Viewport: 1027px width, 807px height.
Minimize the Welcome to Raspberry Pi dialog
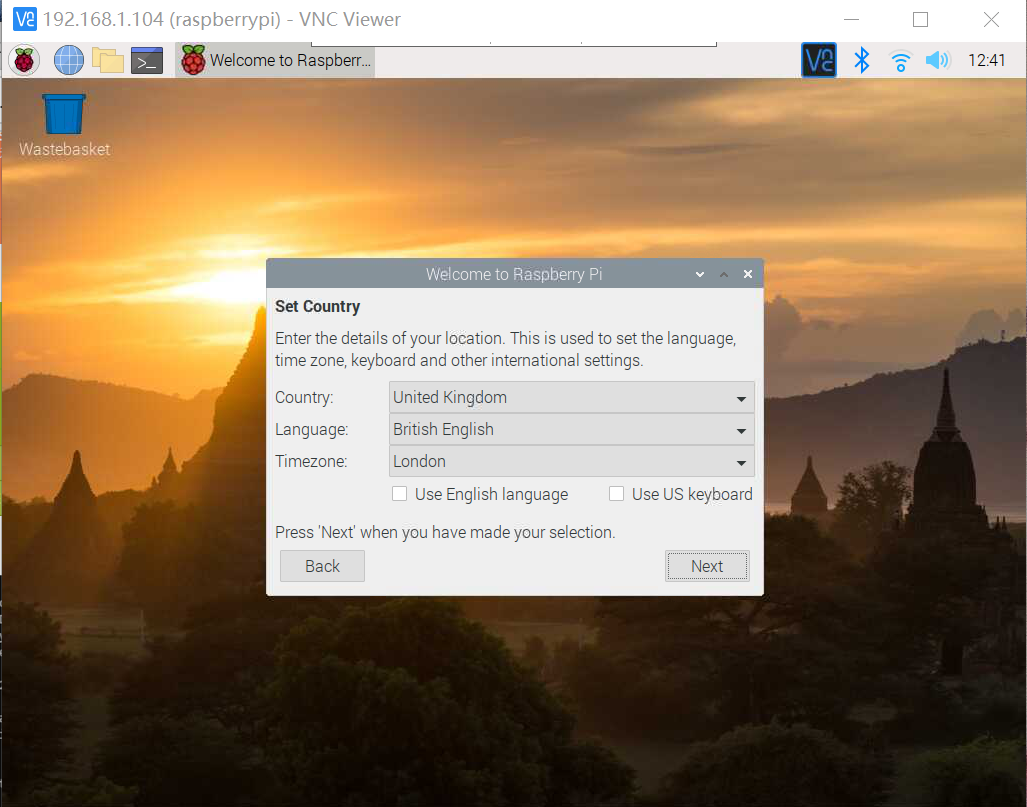tap(700, 274)
